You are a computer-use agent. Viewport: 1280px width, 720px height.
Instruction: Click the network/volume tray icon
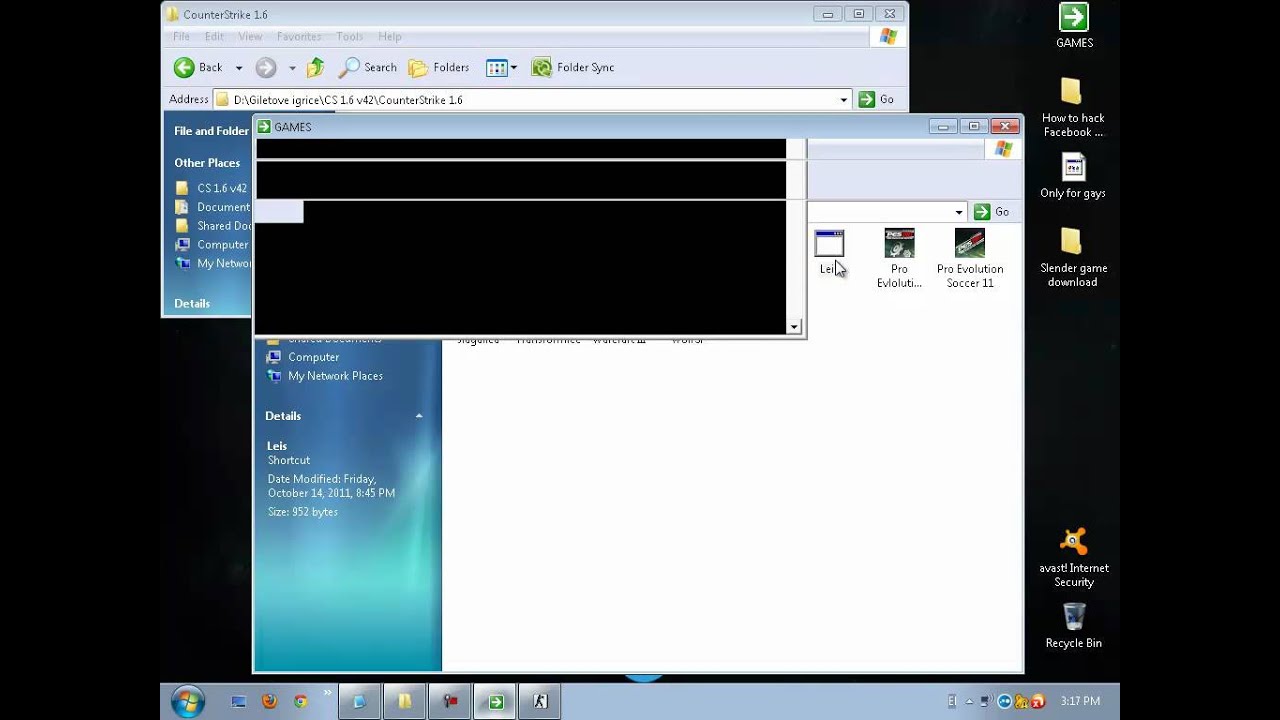pos(985,702)
